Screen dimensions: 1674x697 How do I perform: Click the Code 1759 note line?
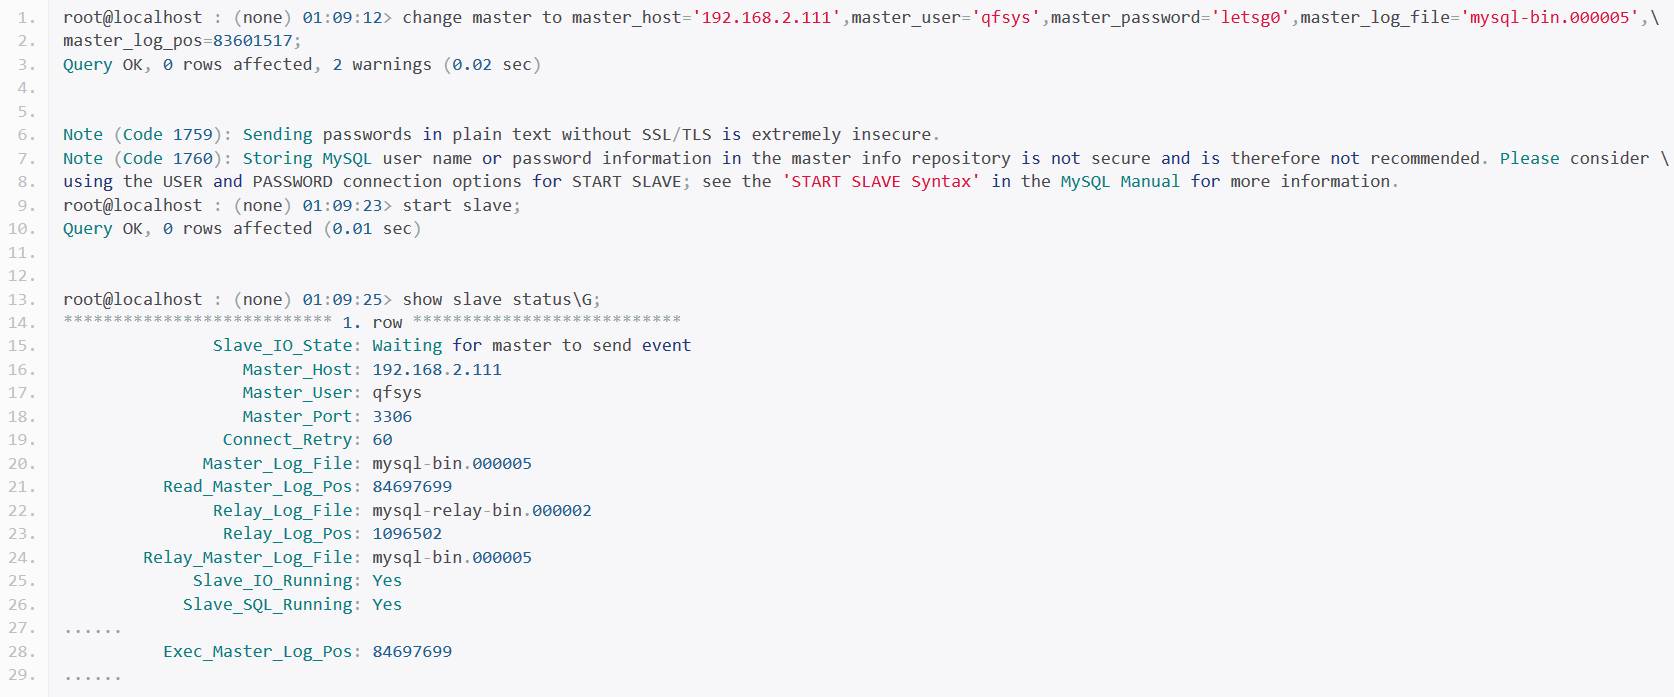pyautogui.click(x=501, y=134)
